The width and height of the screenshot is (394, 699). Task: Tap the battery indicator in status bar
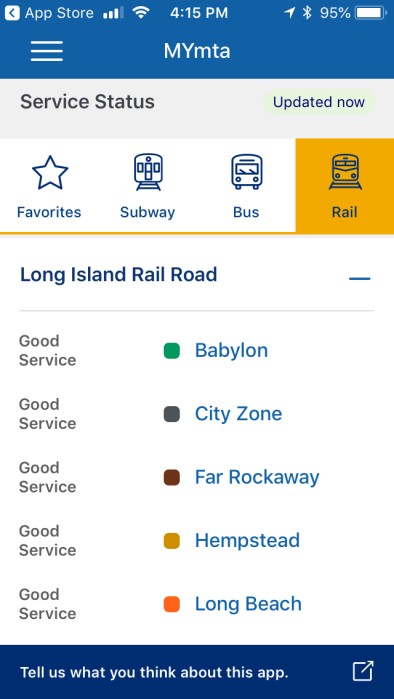coord(371,13)
